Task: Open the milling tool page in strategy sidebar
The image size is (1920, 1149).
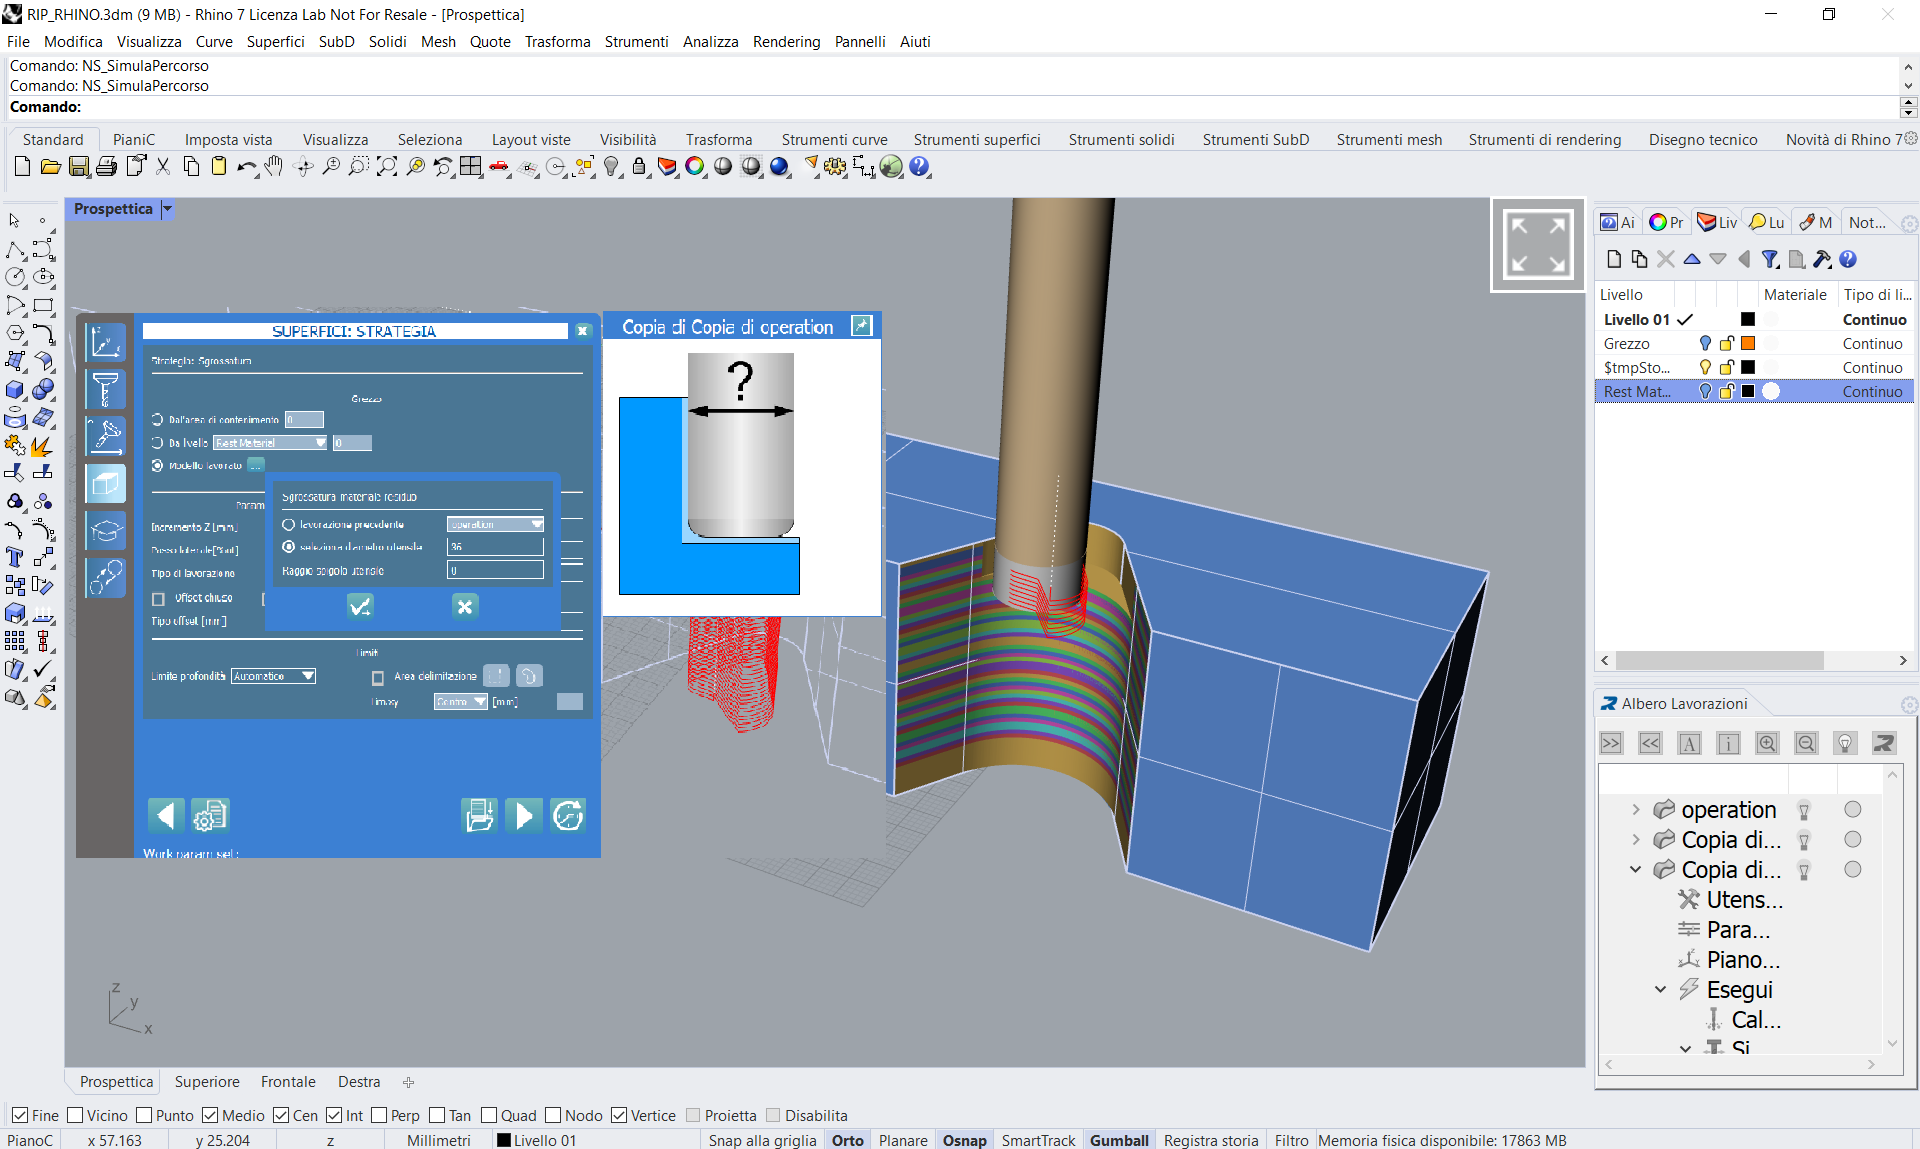Action: [x=106, y=389]
